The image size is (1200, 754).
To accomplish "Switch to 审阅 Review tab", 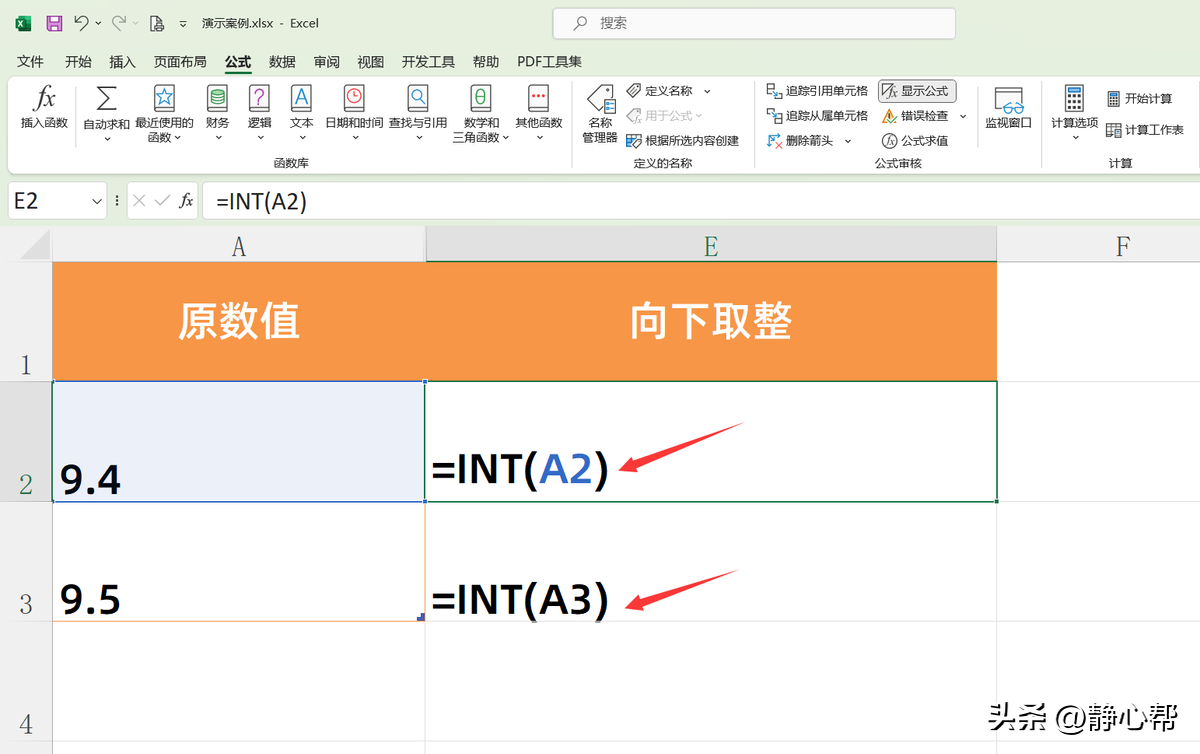I will 326,62.
